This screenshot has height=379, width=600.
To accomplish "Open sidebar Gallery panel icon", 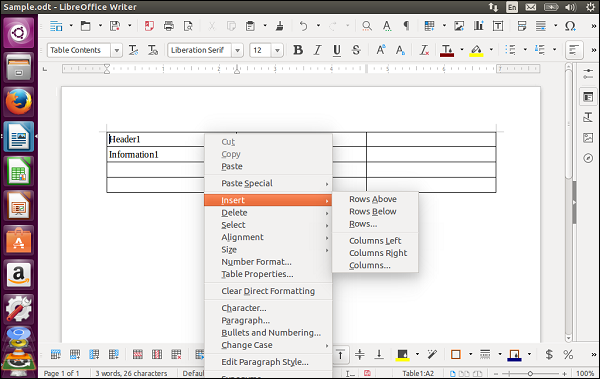I will 588,137.
